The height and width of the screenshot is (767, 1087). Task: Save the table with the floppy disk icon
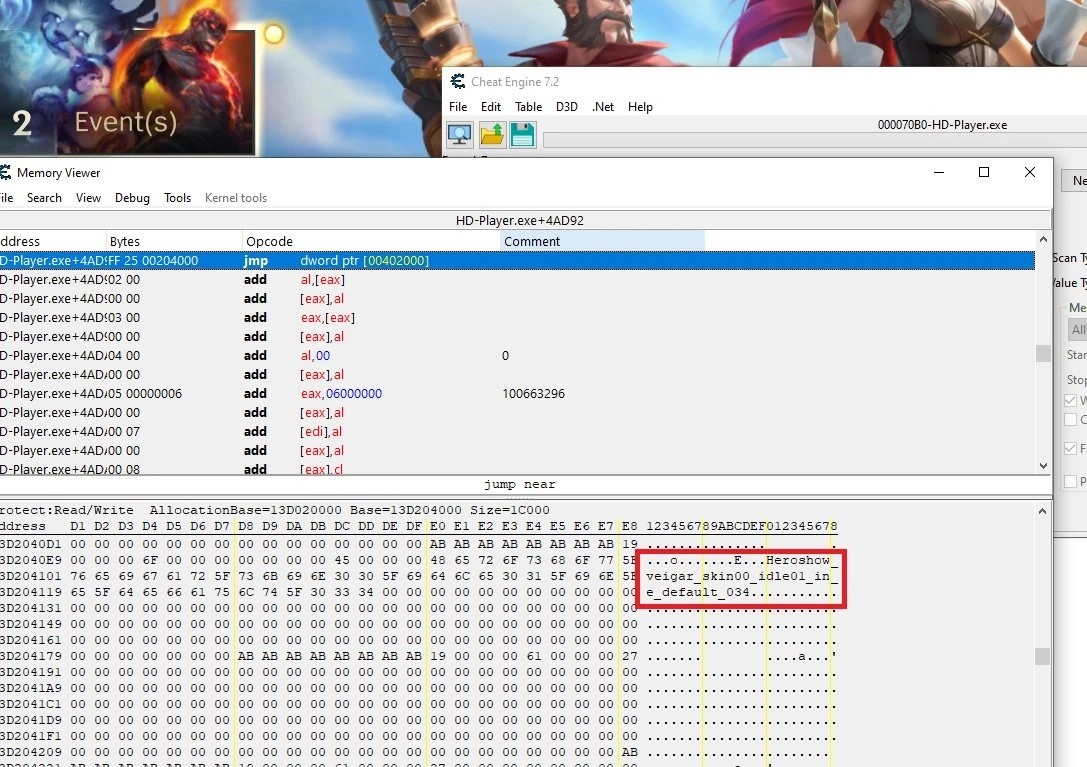tap(522, 135)
